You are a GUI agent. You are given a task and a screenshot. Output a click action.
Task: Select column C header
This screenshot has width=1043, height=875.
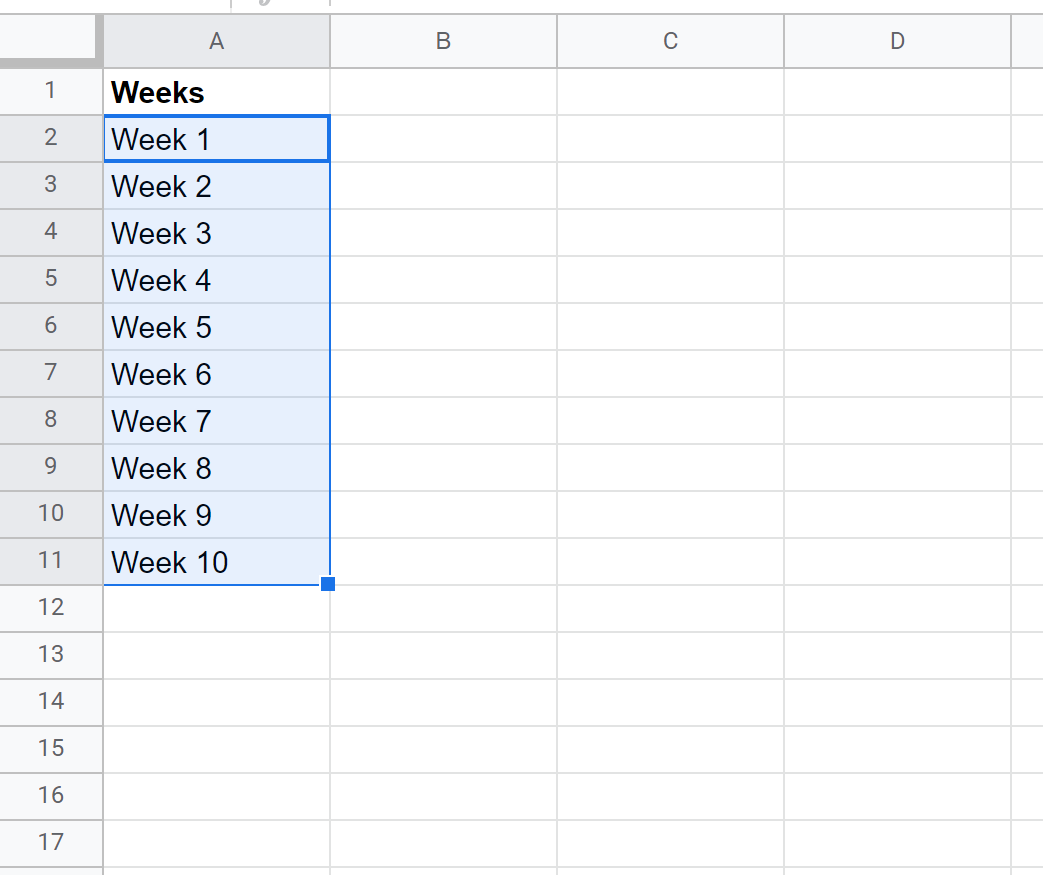coord(670,41)
